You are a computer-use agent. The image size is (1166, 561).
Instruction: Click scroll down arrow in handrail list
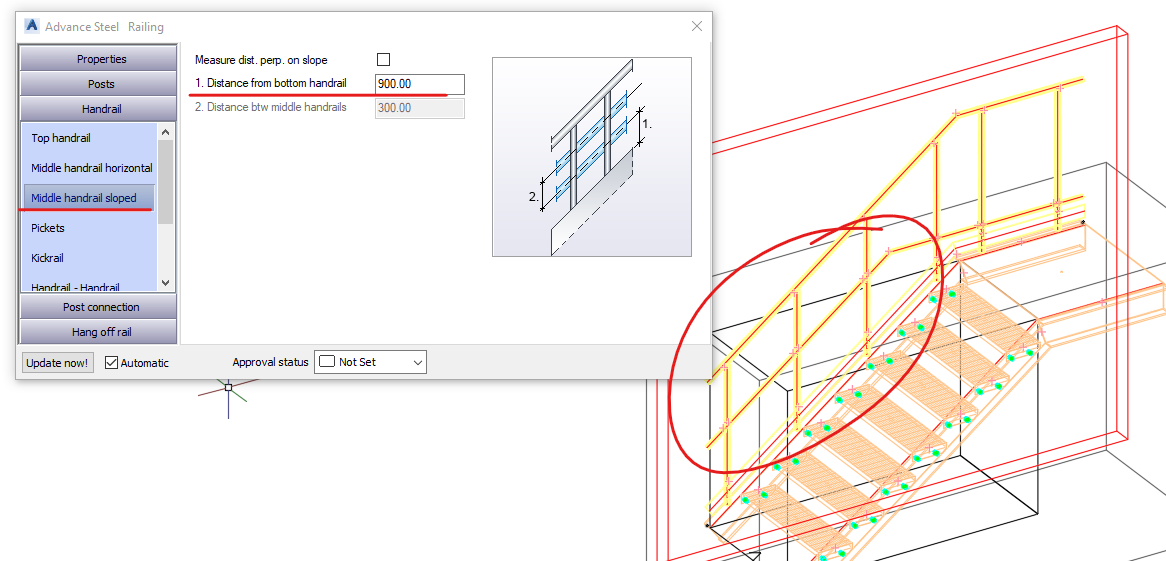click(x=165, y=283)
